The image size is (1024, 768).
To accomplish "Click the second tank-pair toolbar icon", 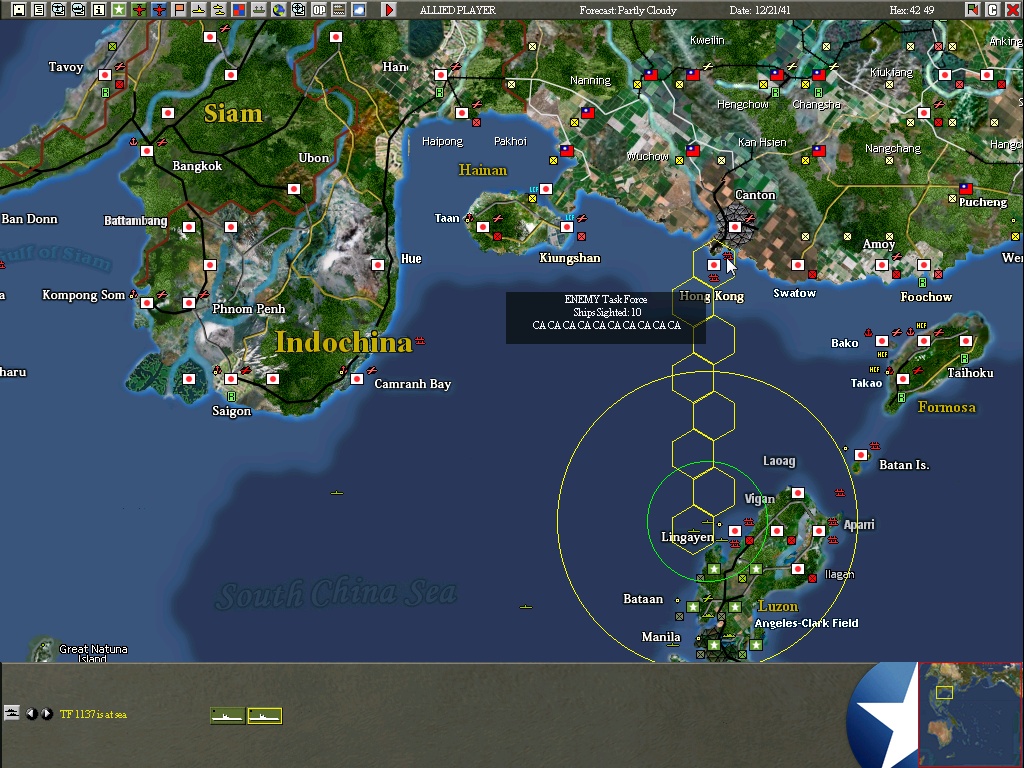I will click(79, 10).
